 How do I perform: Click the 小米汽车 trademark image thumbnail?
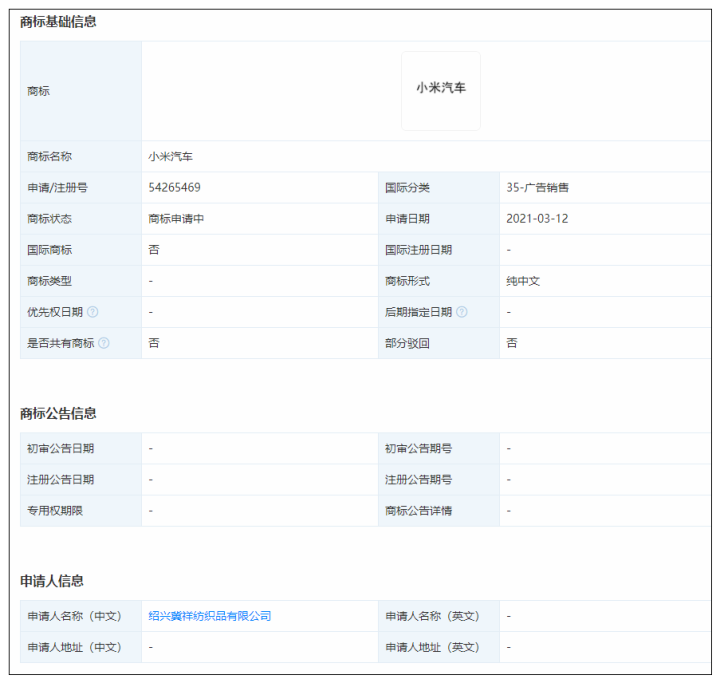pyautogui.click(x=441, y=90)
